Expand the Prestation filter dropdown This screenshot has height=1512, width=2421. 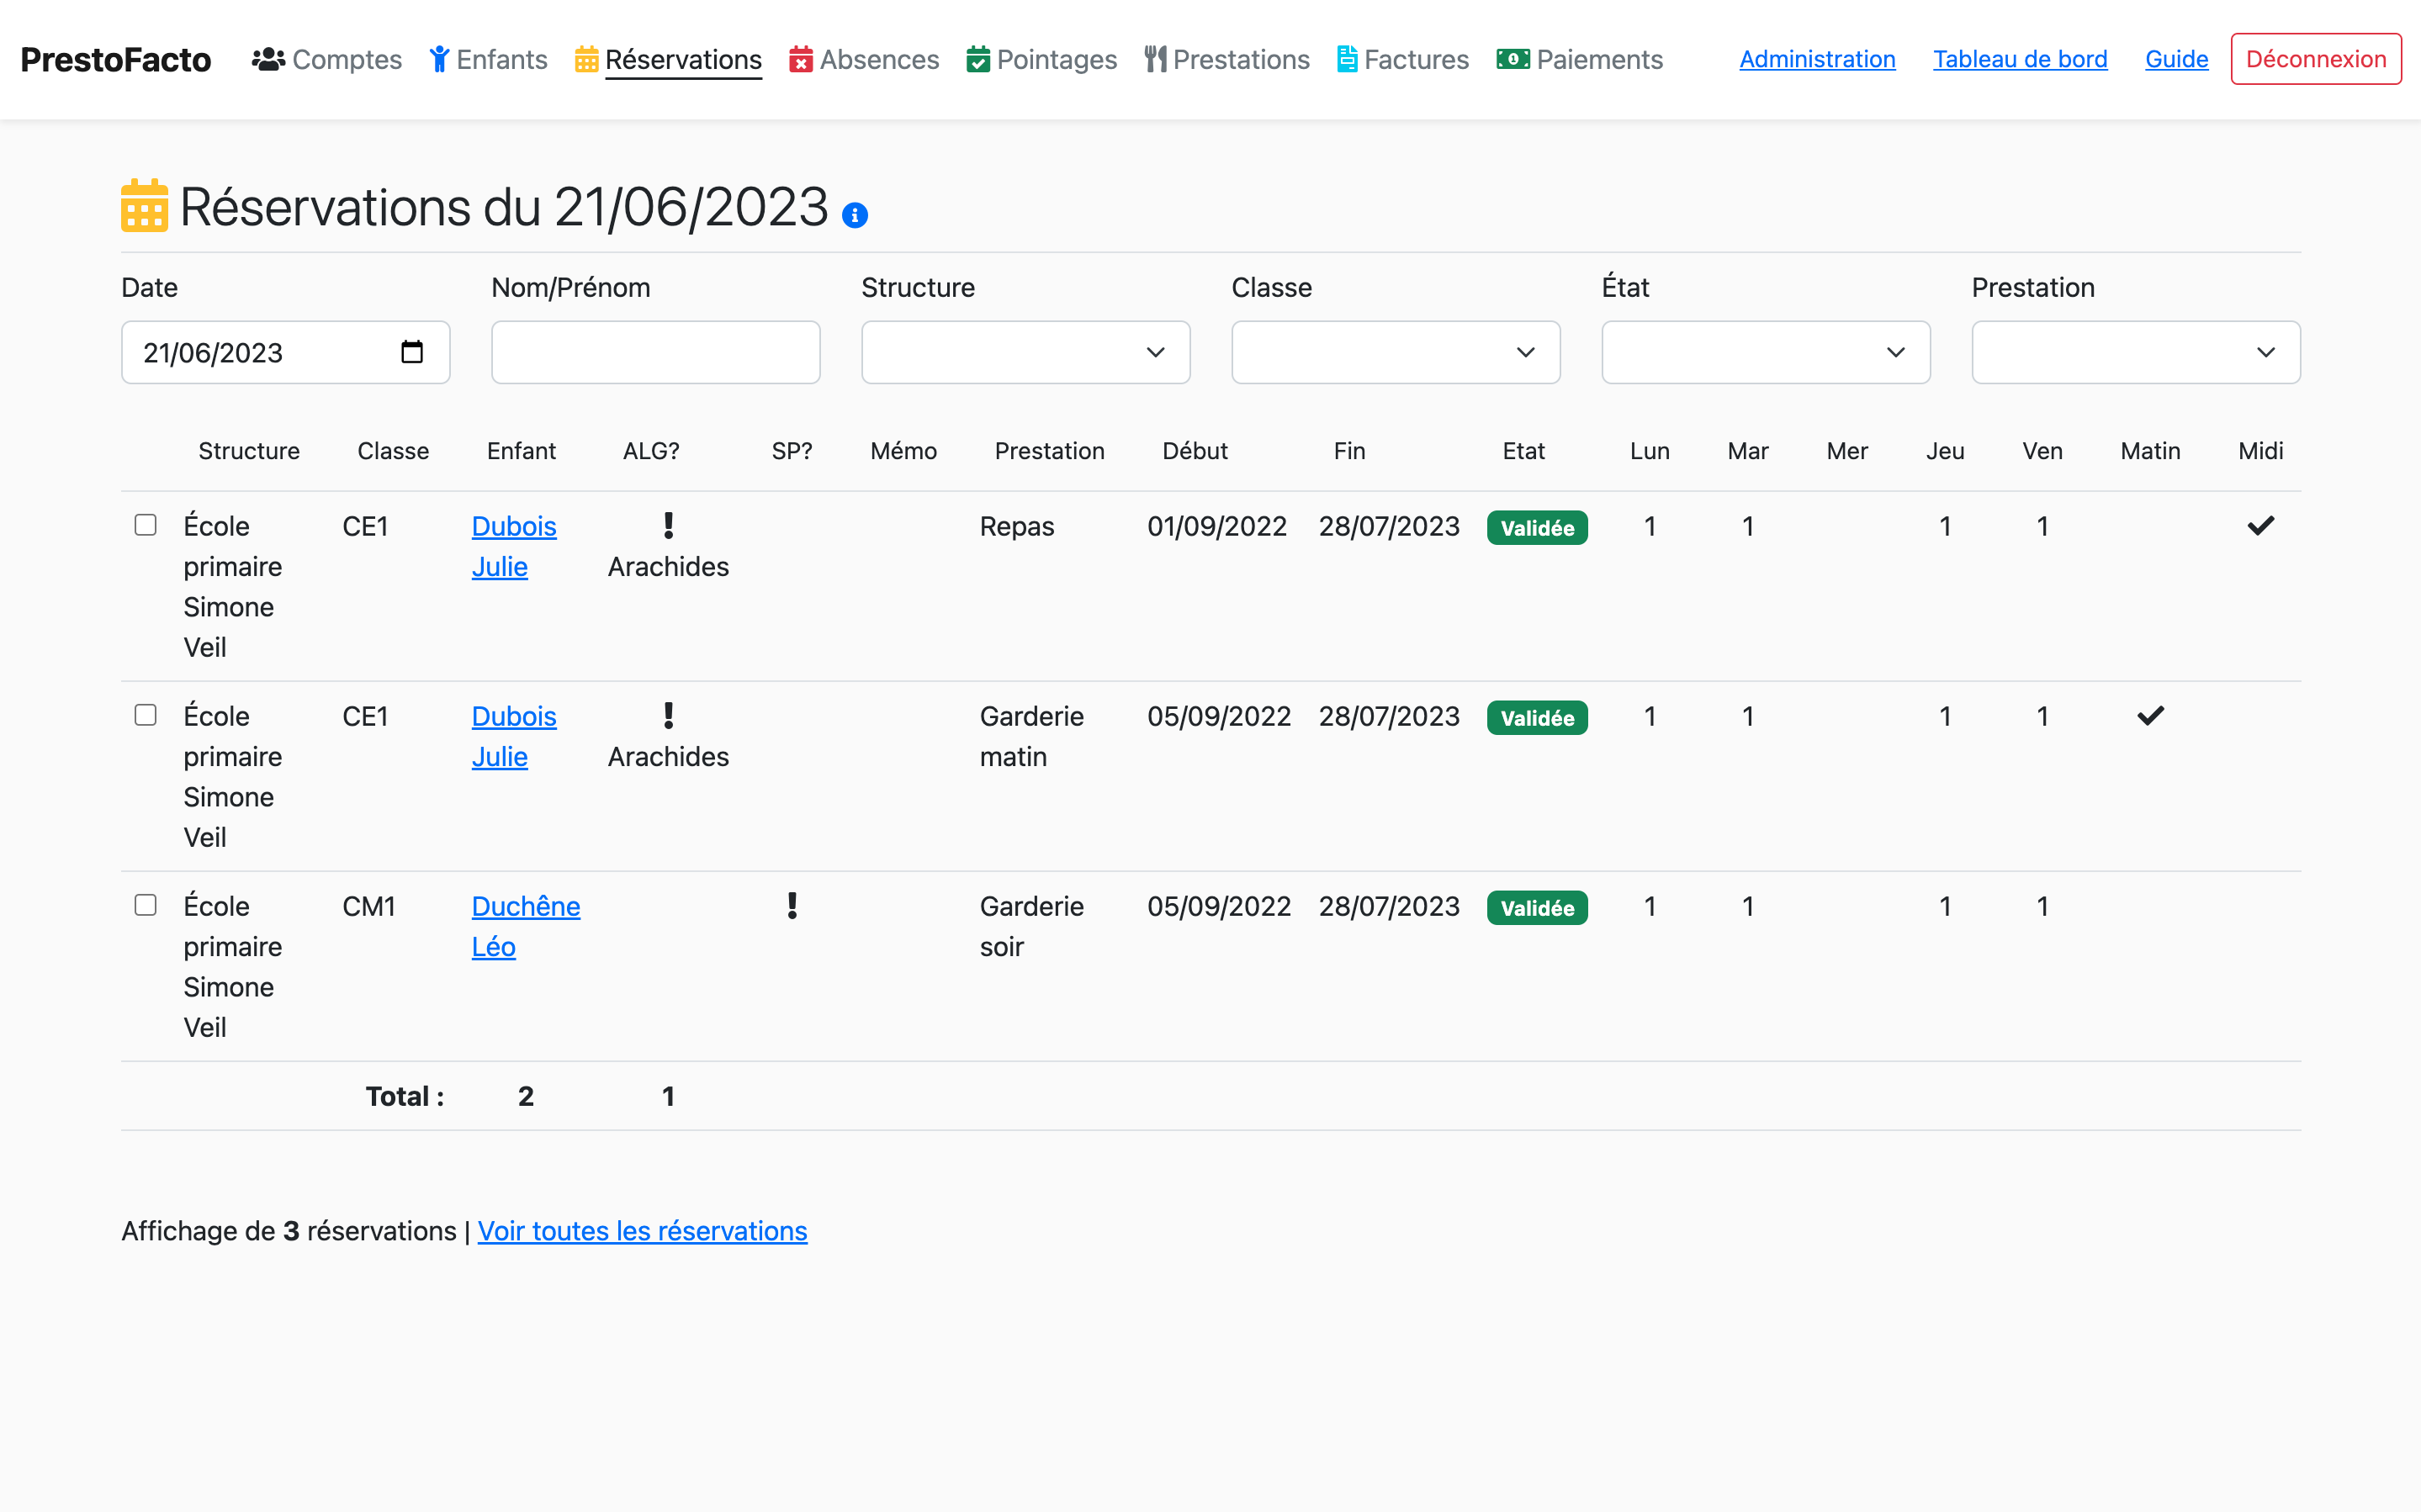2135,352
